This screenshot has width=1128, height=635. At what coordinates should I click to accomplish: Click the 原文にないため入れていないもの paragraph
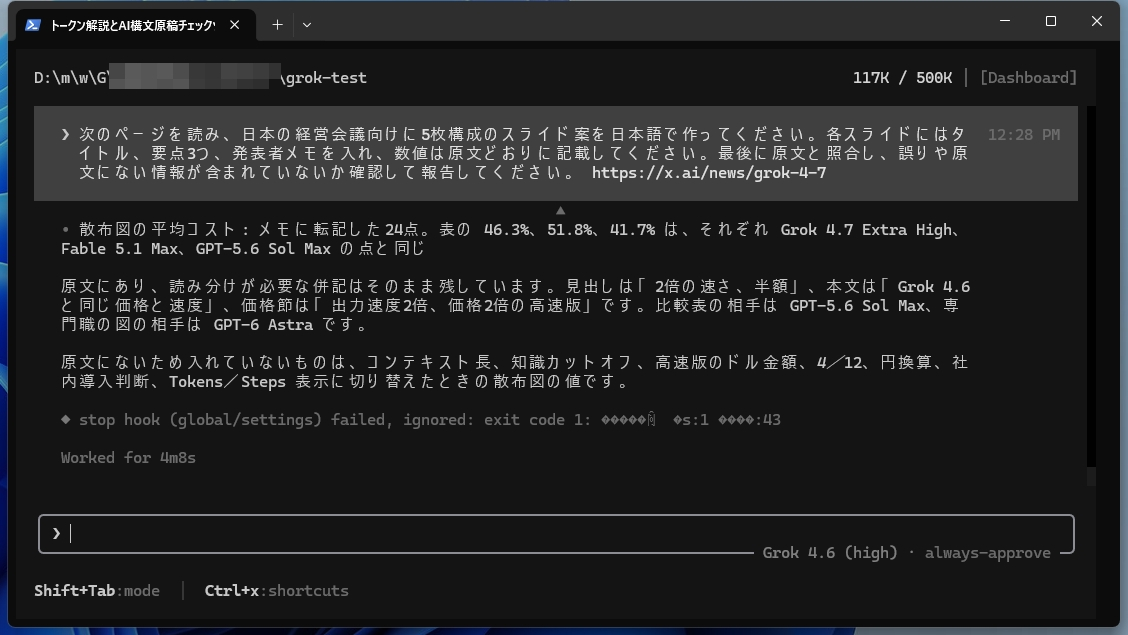click(514, 372)
